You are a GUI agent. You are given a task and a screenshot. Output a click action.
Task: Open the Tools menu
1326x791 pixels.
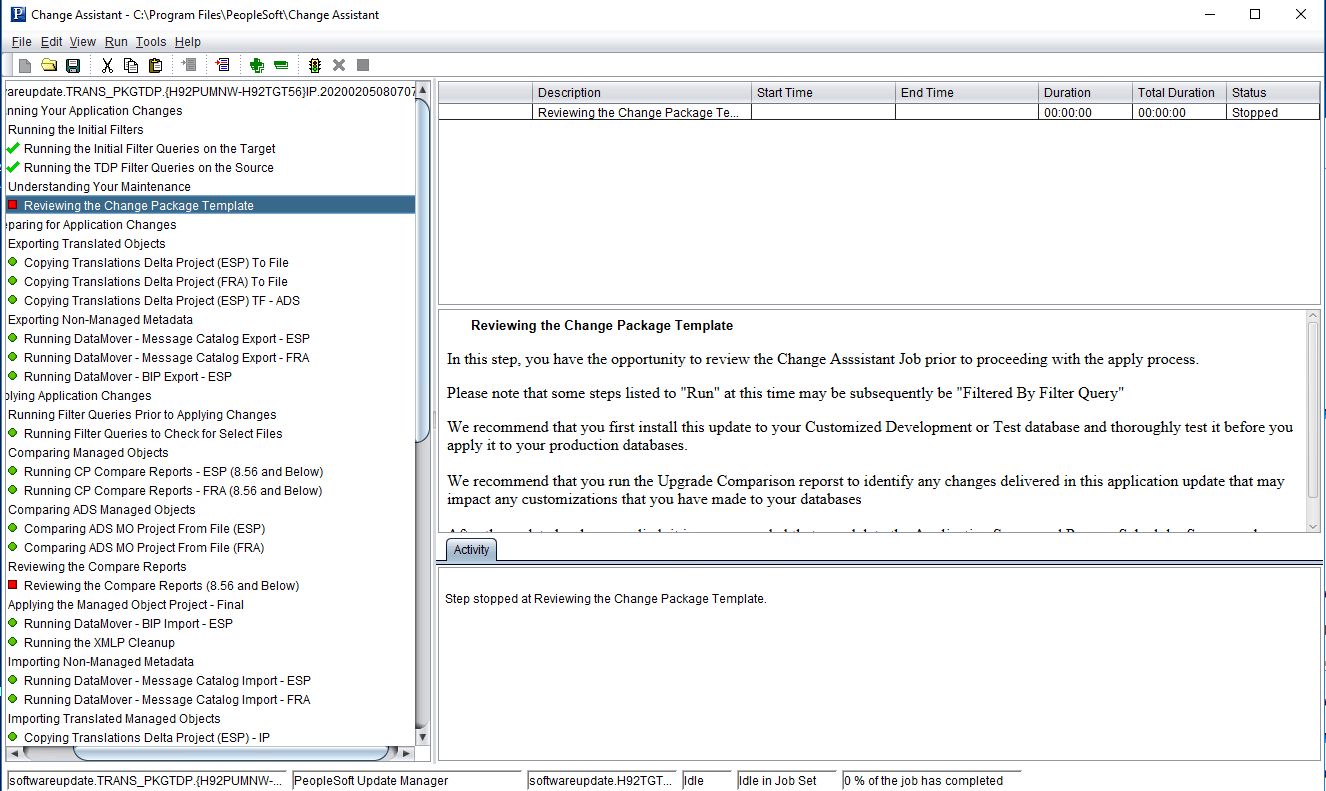pyautogui.click(x=151, y=41)
